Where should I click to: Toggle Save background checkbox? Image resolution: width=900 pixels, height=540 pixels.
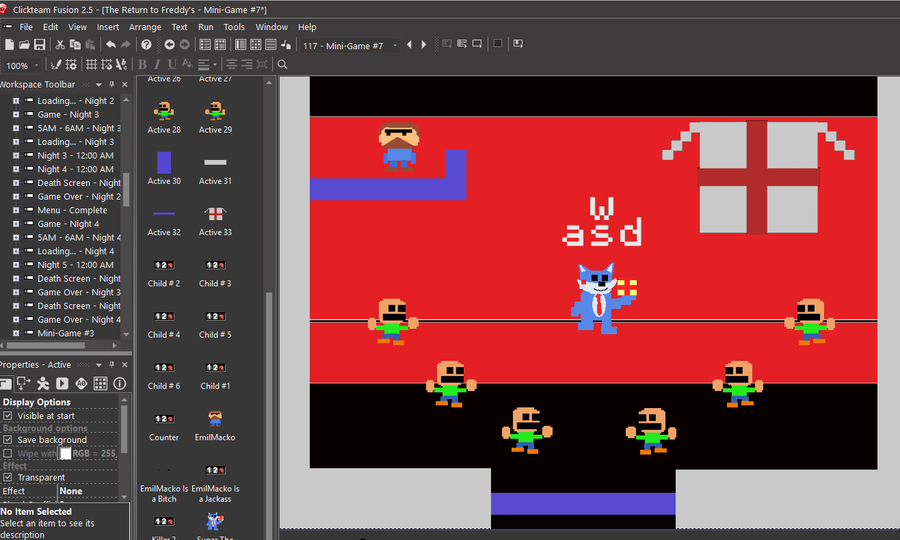[x=7, y=440]
